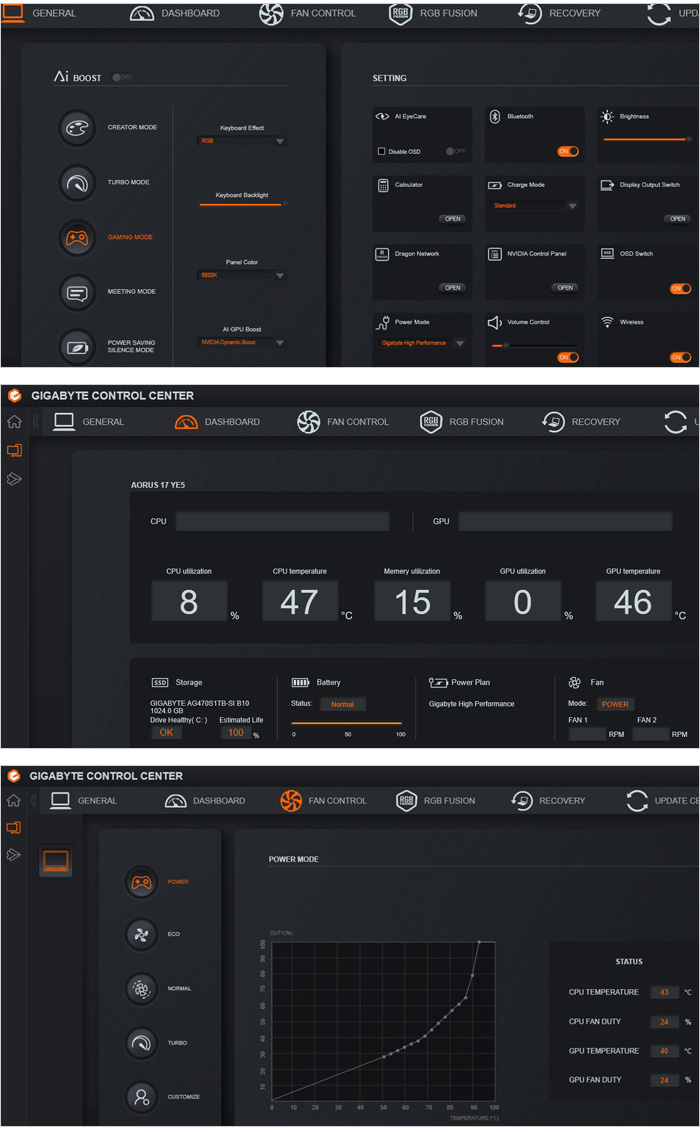Image resolution: width=700 pixels, height=1132 pixels.
Task: Open DASHBOARD tab in Fan Control window
Action: tap(205, 801)
